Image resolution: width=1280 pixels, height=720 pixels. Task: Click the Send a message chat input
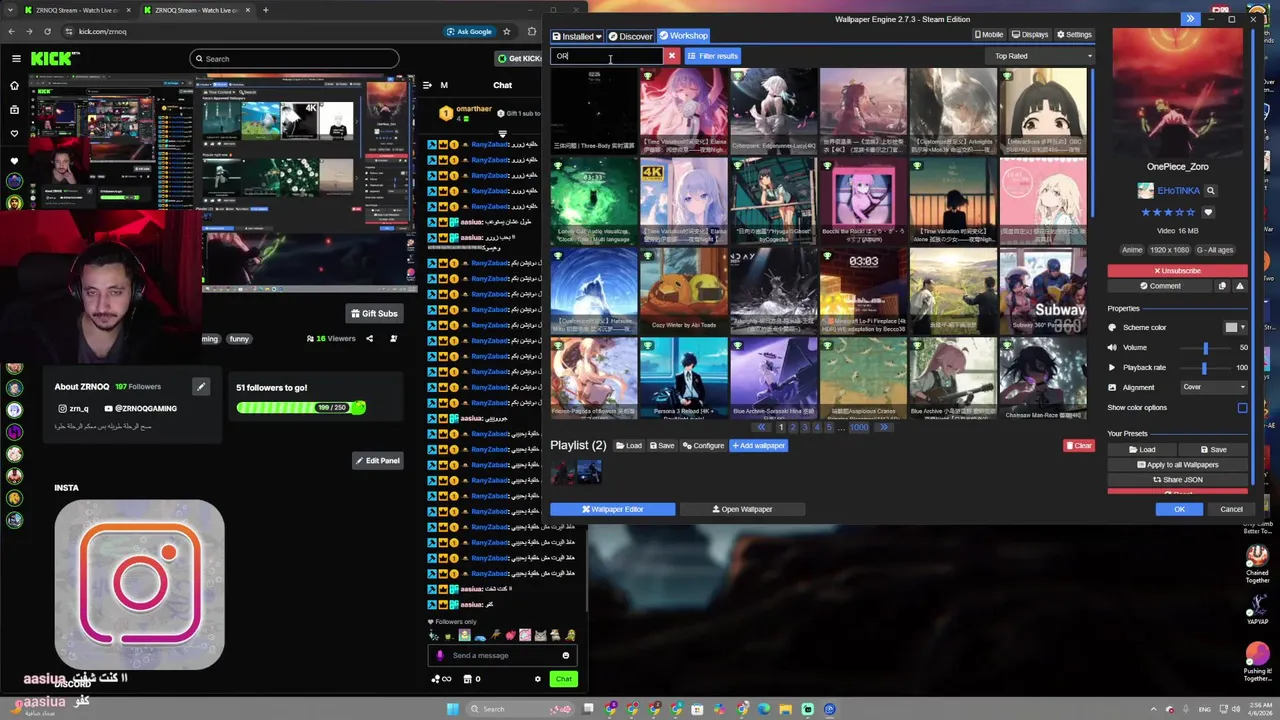(502, 656)
